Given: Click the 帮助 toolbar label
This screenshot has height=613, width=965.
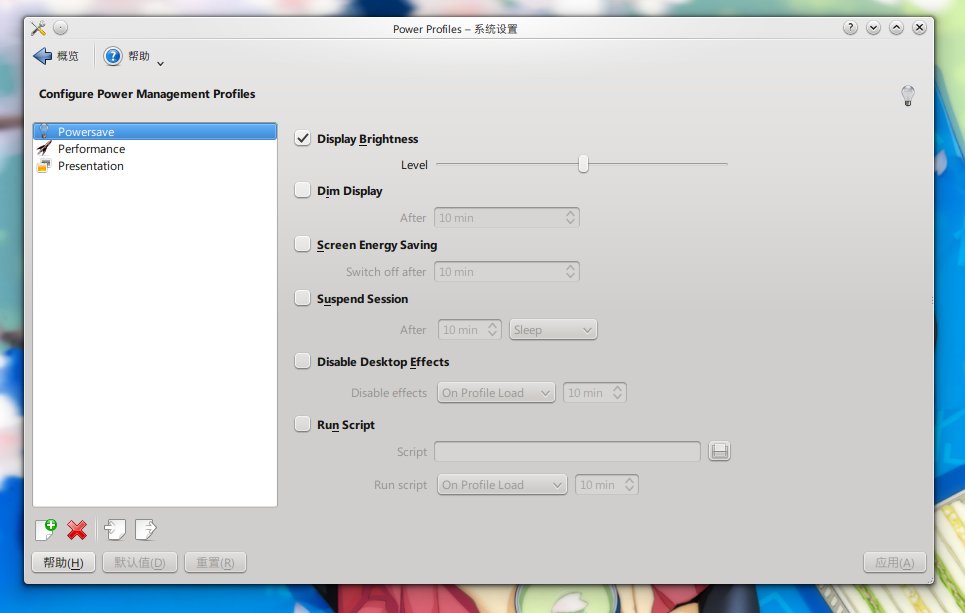Looking at the screenshot, I should [x=139, y=56].
